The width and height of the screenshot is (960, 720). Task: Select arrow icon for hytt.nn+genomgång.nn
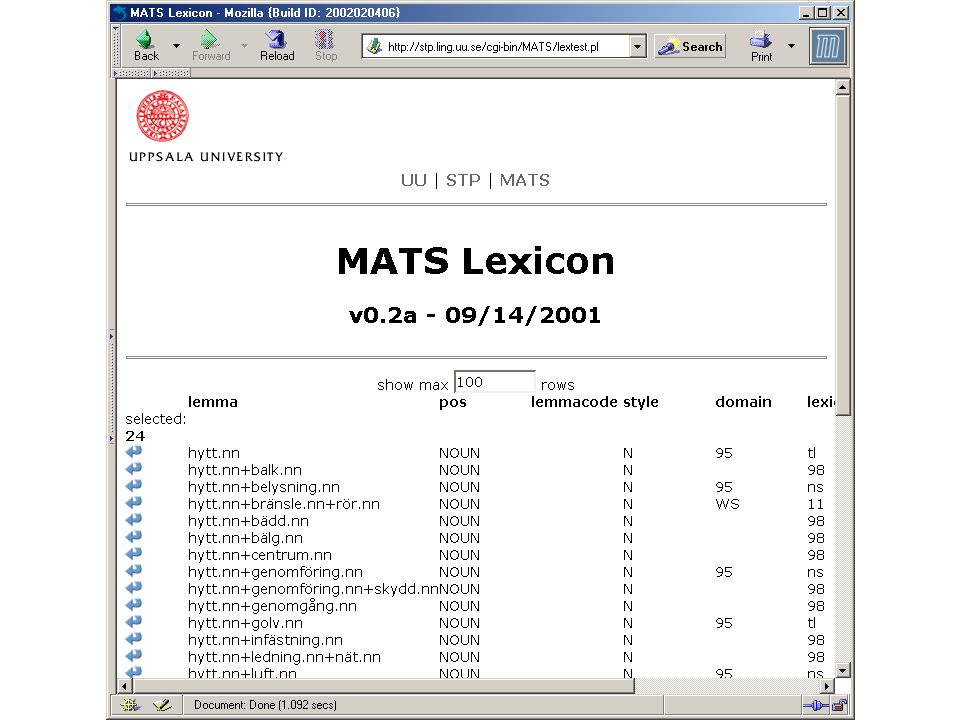134,605
